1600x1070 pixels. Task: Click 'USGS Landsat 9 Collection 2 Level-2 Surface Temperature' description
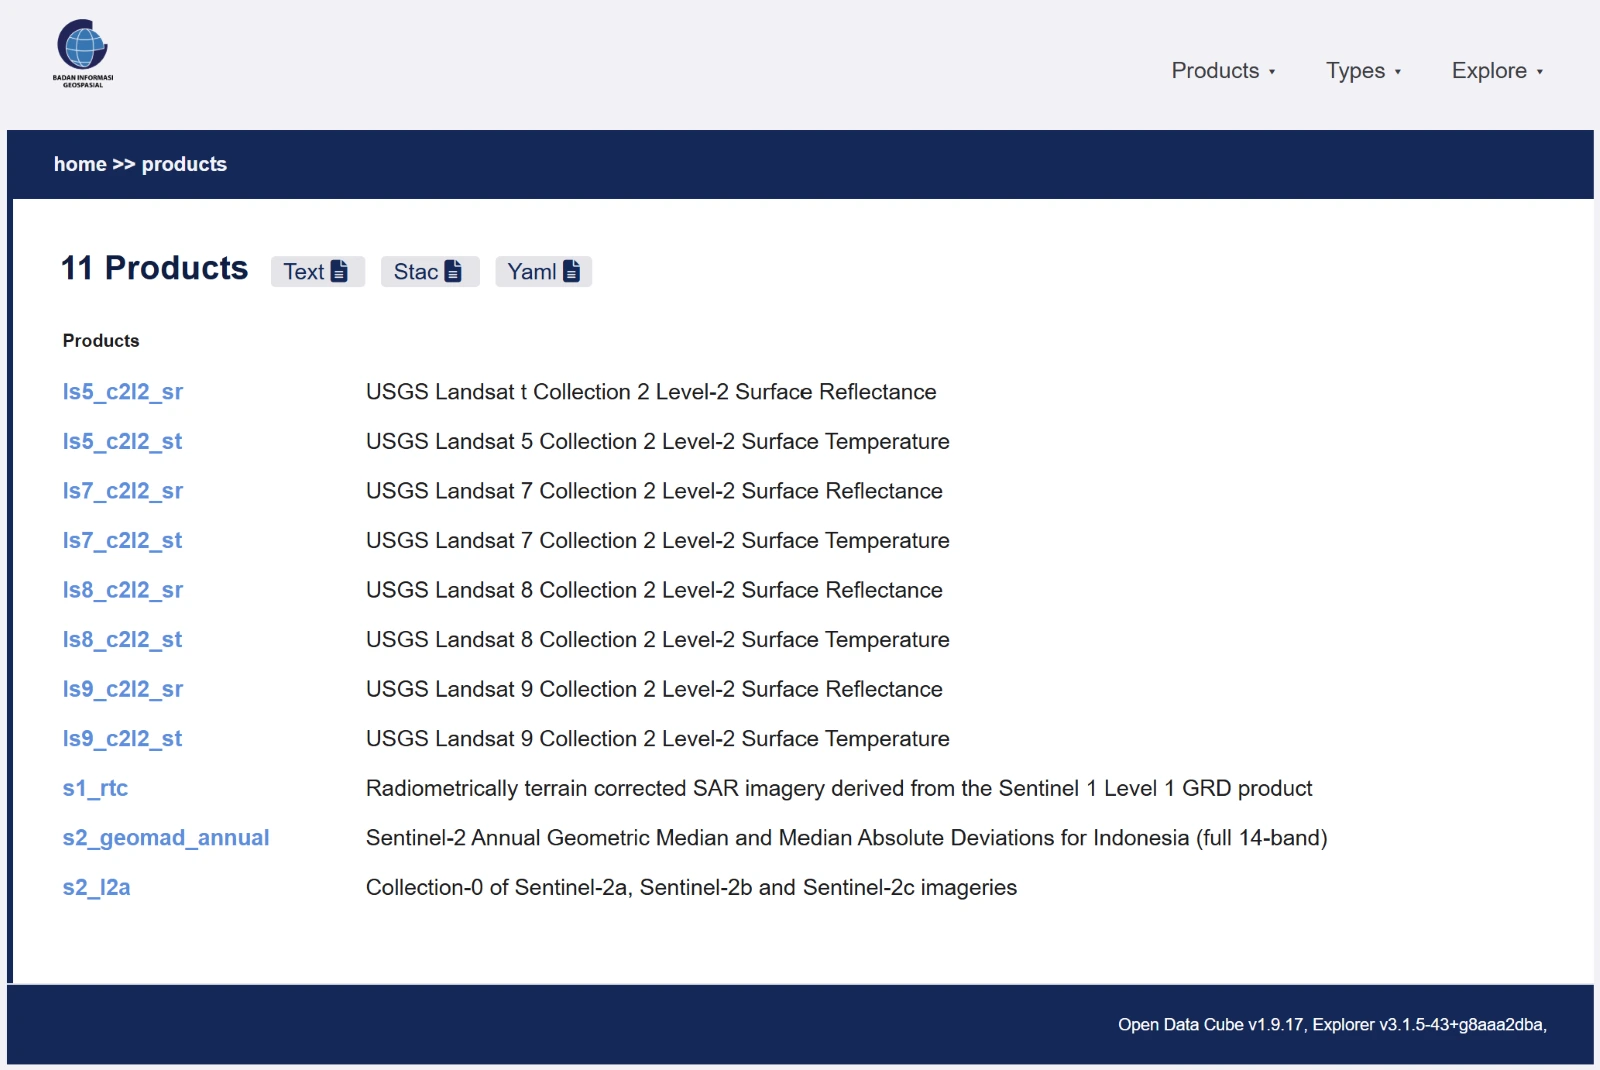click(x=658, y=738)
